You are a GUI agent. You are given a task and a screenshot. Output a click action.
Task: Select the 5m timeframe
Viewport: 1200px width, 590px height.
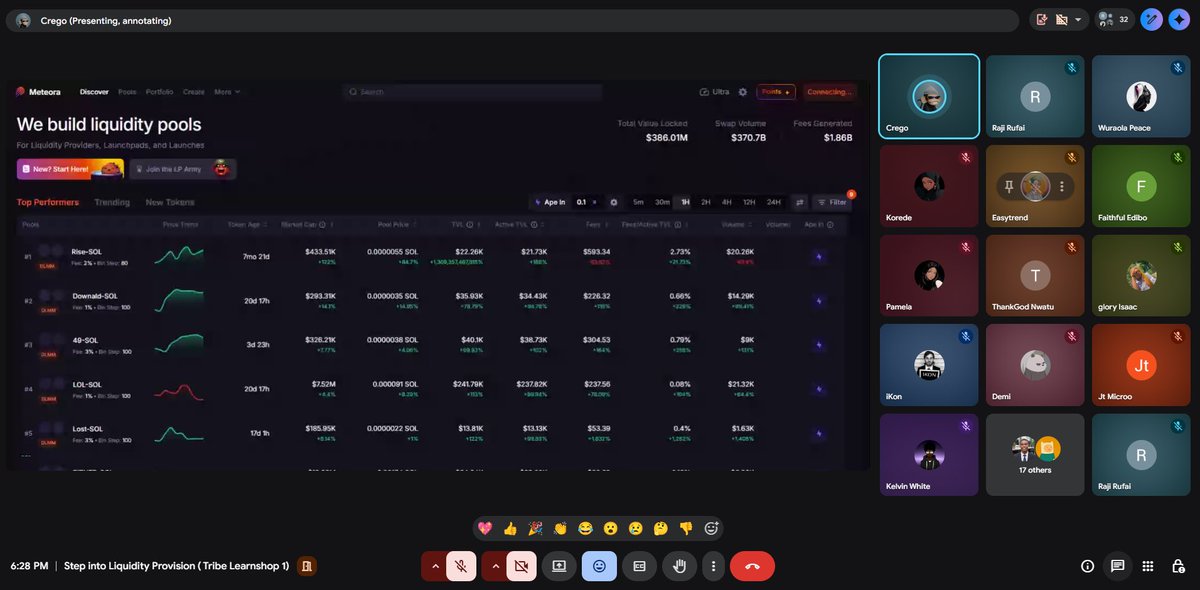(x=638, y=202)
